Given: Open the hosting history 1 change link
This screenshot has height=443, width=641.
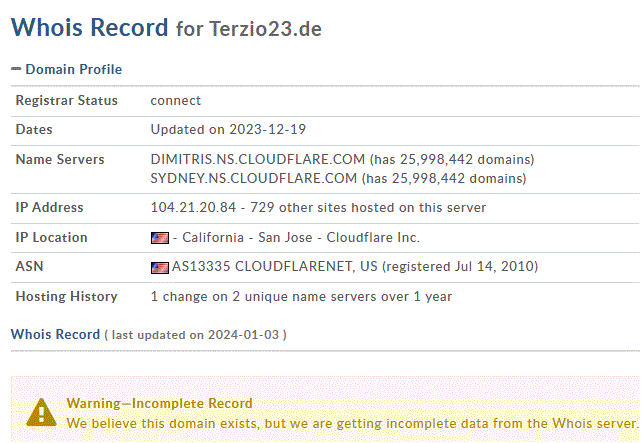Looking at the screenshot, I should point(301,296).
